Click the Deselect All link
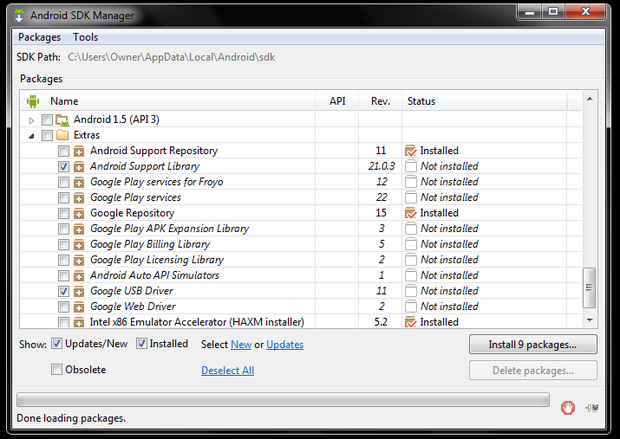This screenshot has width=620, height=439. [x=228, y=371]
